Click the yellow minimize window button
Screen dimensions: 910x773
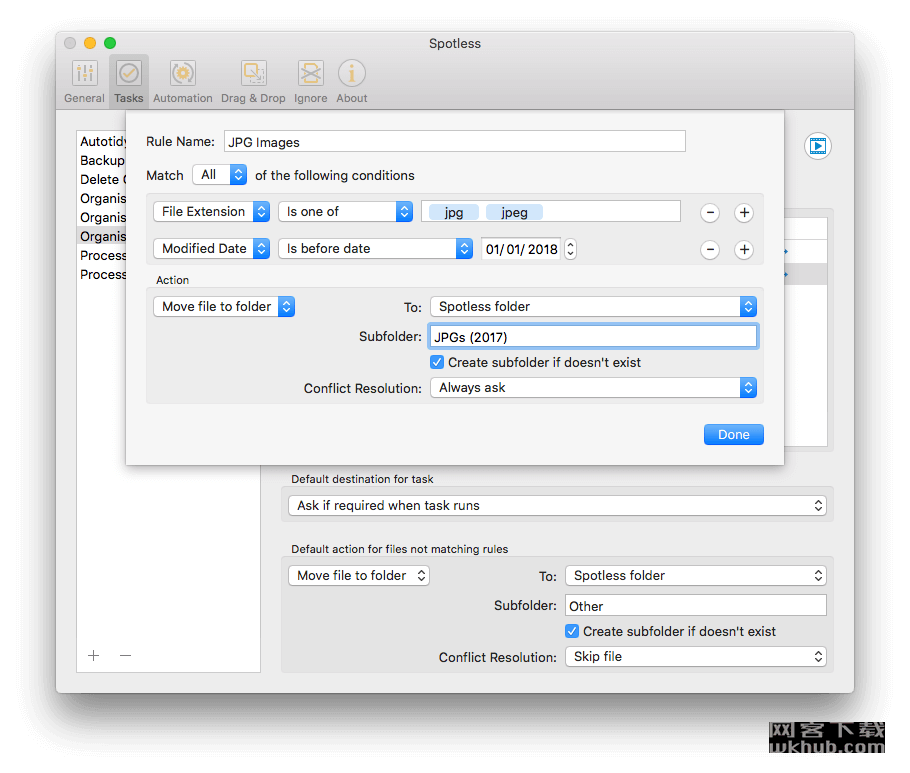(x=90, y=43)
